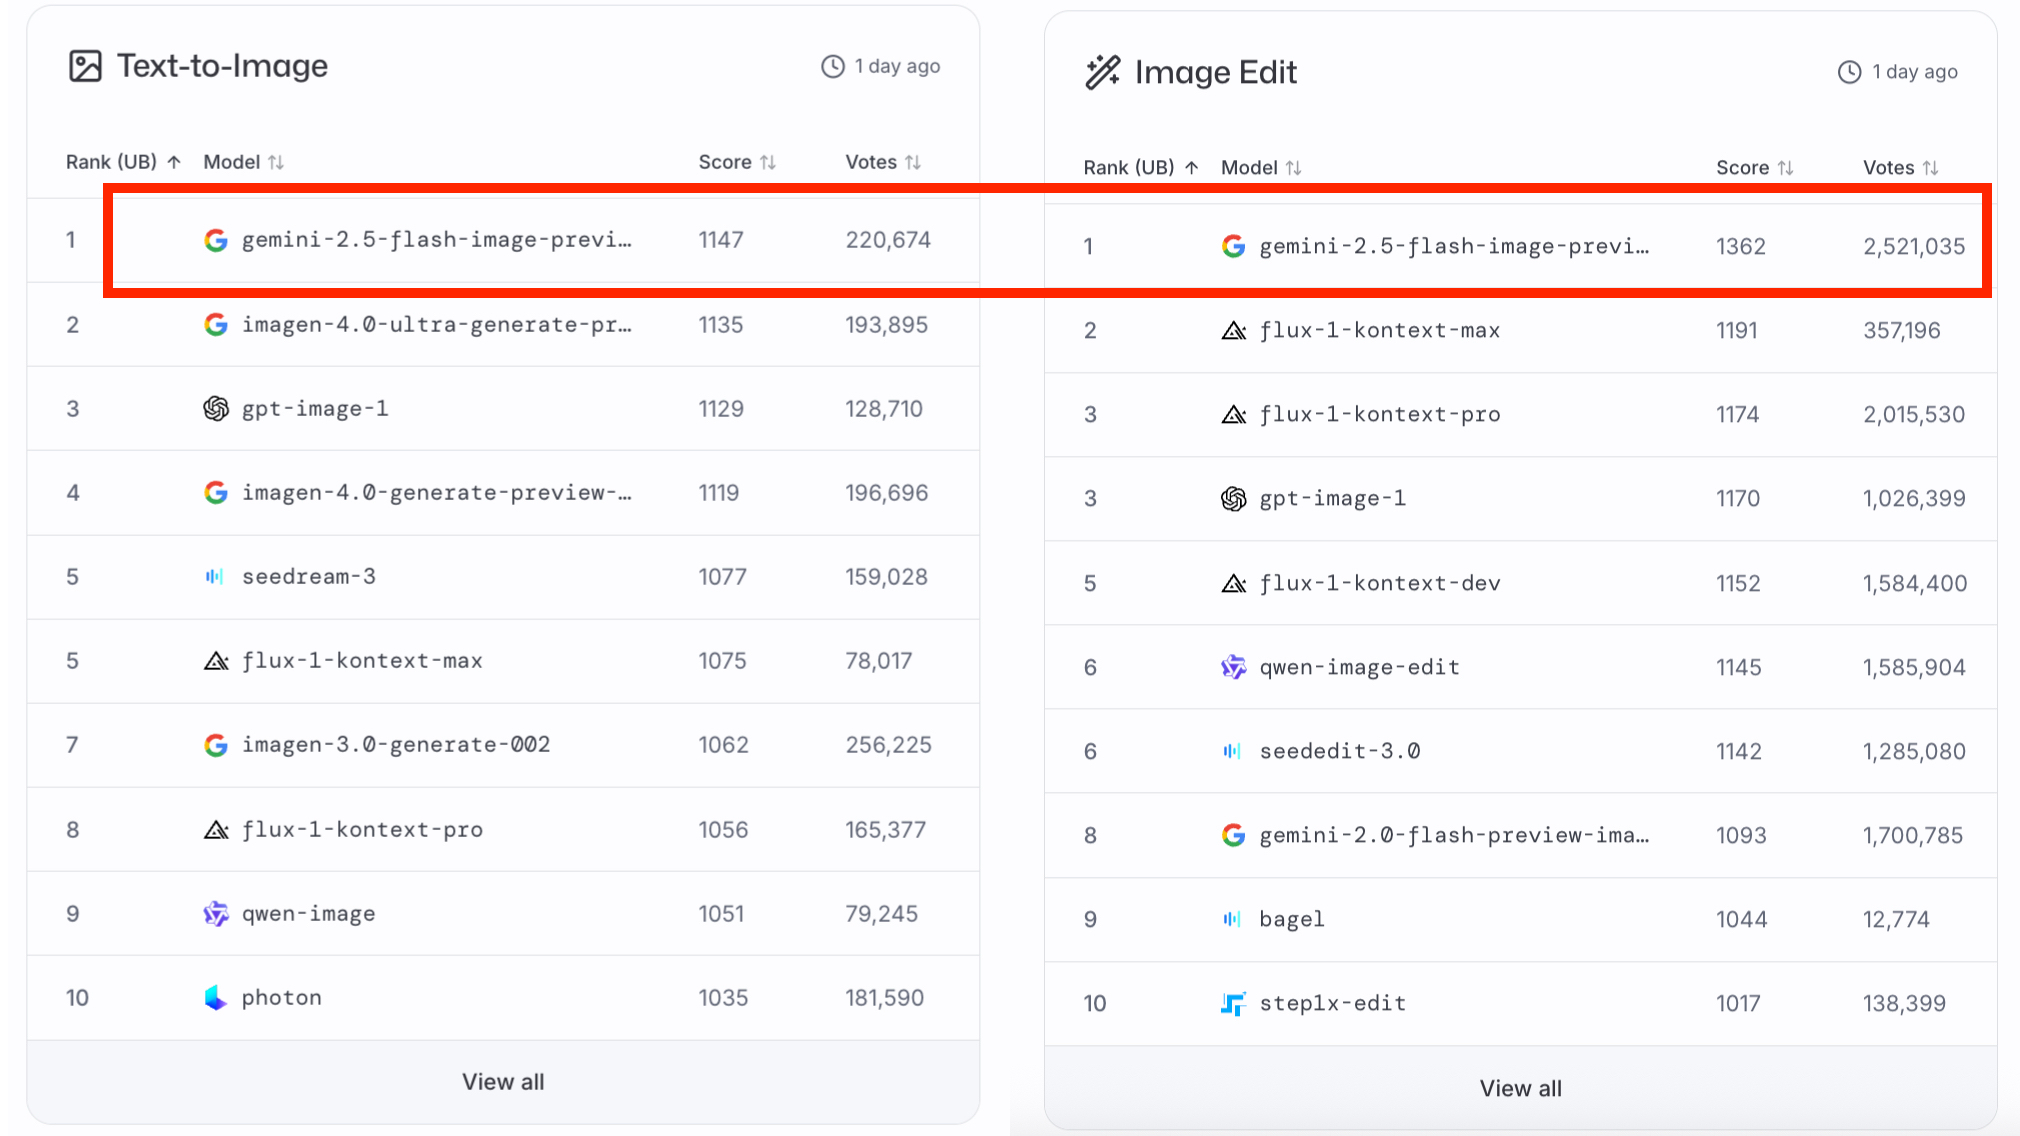
Task: Click the Image Edit magic wand icon
Action: pyautogui.click(x=1102, y=72)
